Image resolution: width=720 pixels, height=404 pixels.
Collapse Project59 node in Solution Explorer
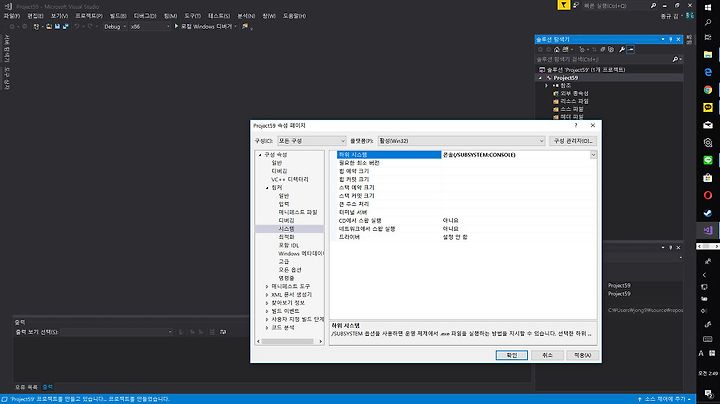pyautogui.click(x=540, y=78)
